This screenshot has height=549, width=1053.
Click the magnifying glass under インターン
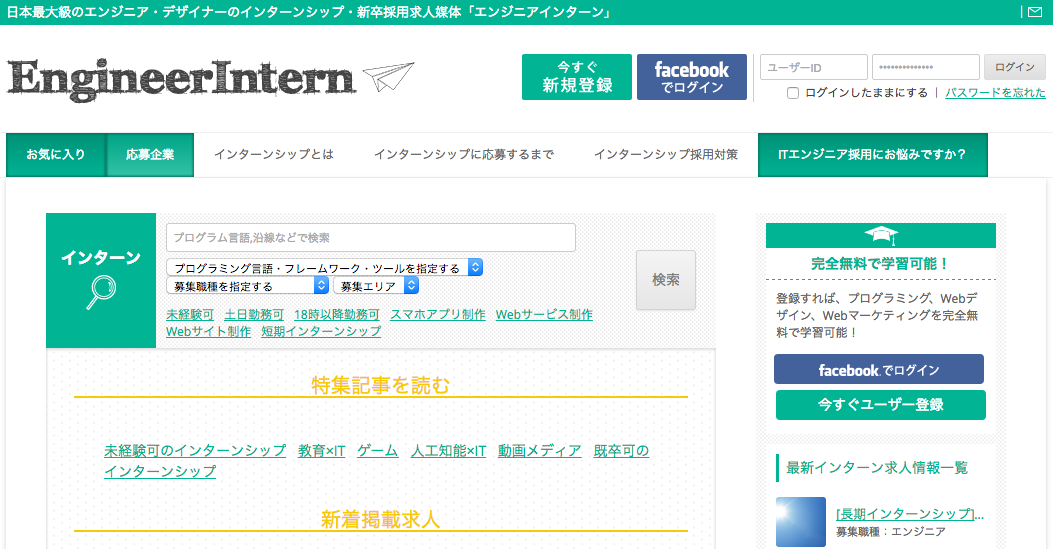pos(101,292)
